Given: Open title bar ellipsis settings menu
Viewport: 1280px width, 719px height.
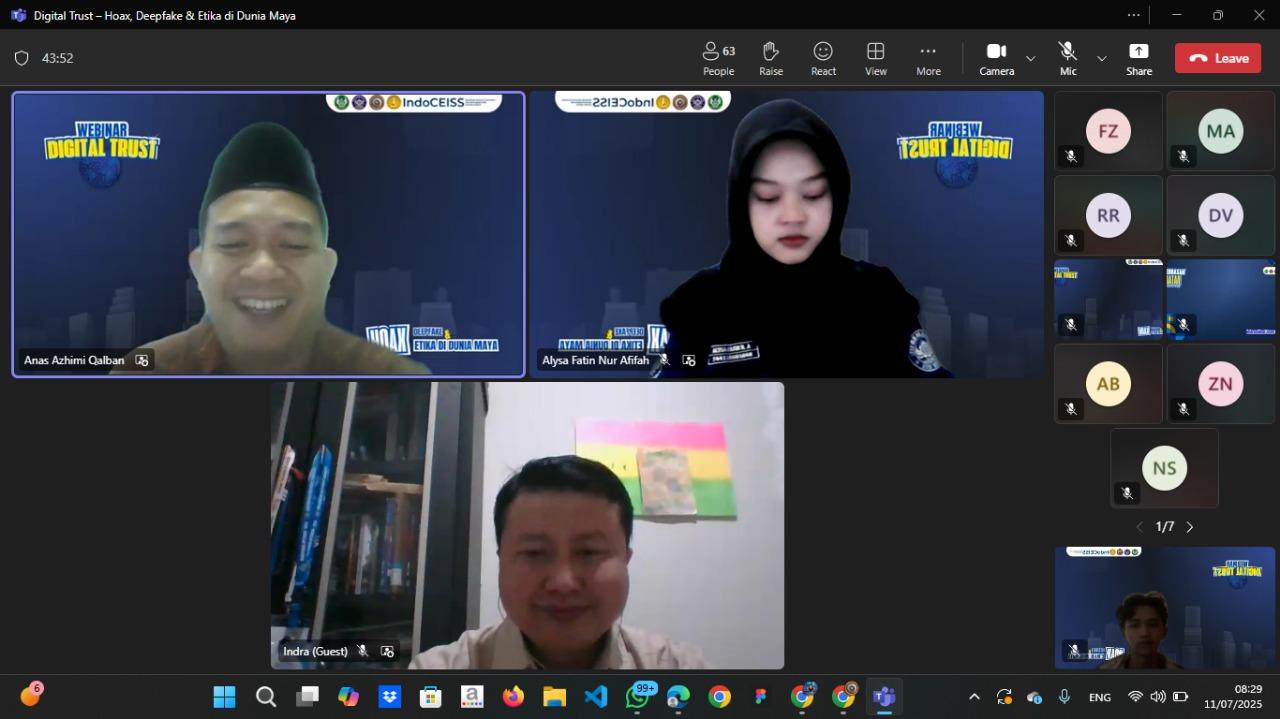Looking at the screenshot, I should 1133,15.
